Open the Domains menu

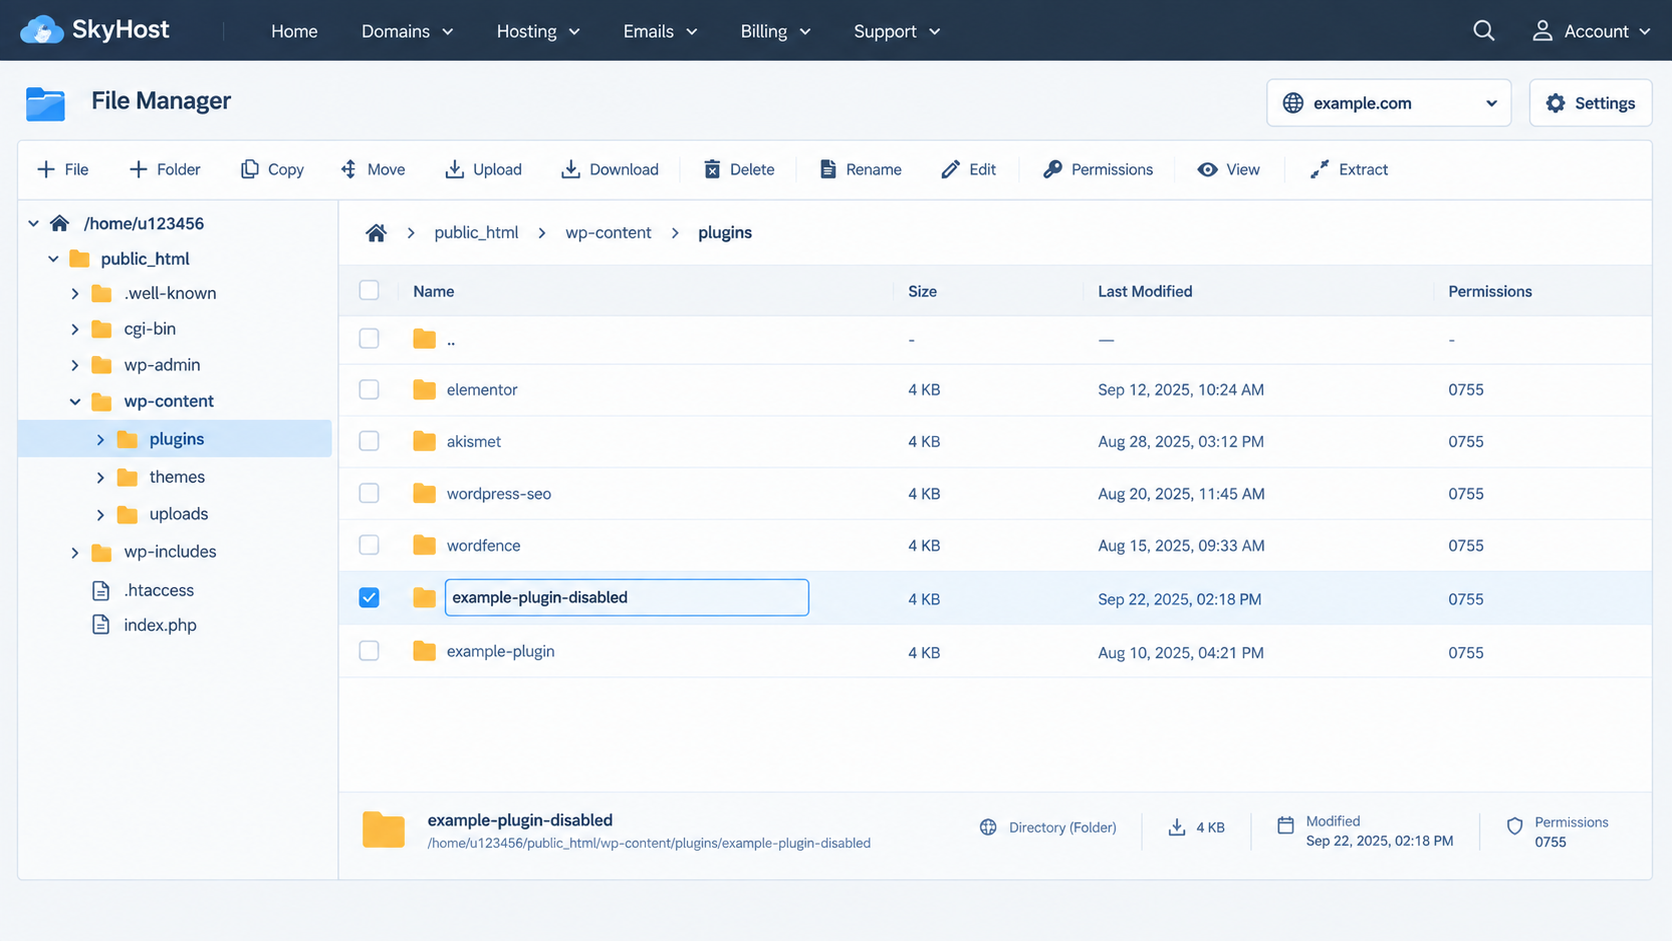(x=407, y=31)
